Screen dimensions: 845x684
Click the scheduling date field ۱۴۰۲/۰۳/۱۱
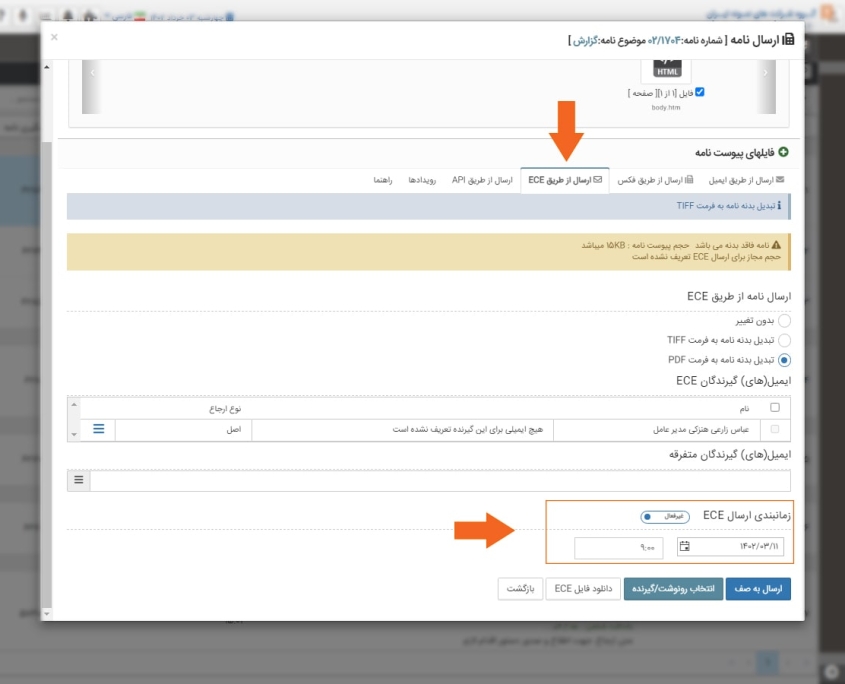coord(731,547)
